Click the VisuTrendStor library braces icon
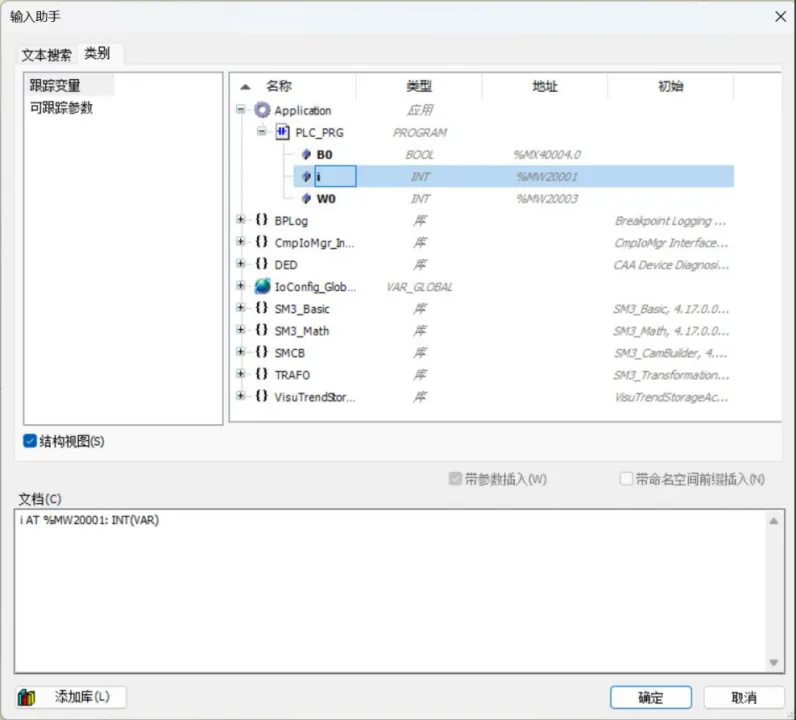 pyautogui.click(x=261, y=396)
